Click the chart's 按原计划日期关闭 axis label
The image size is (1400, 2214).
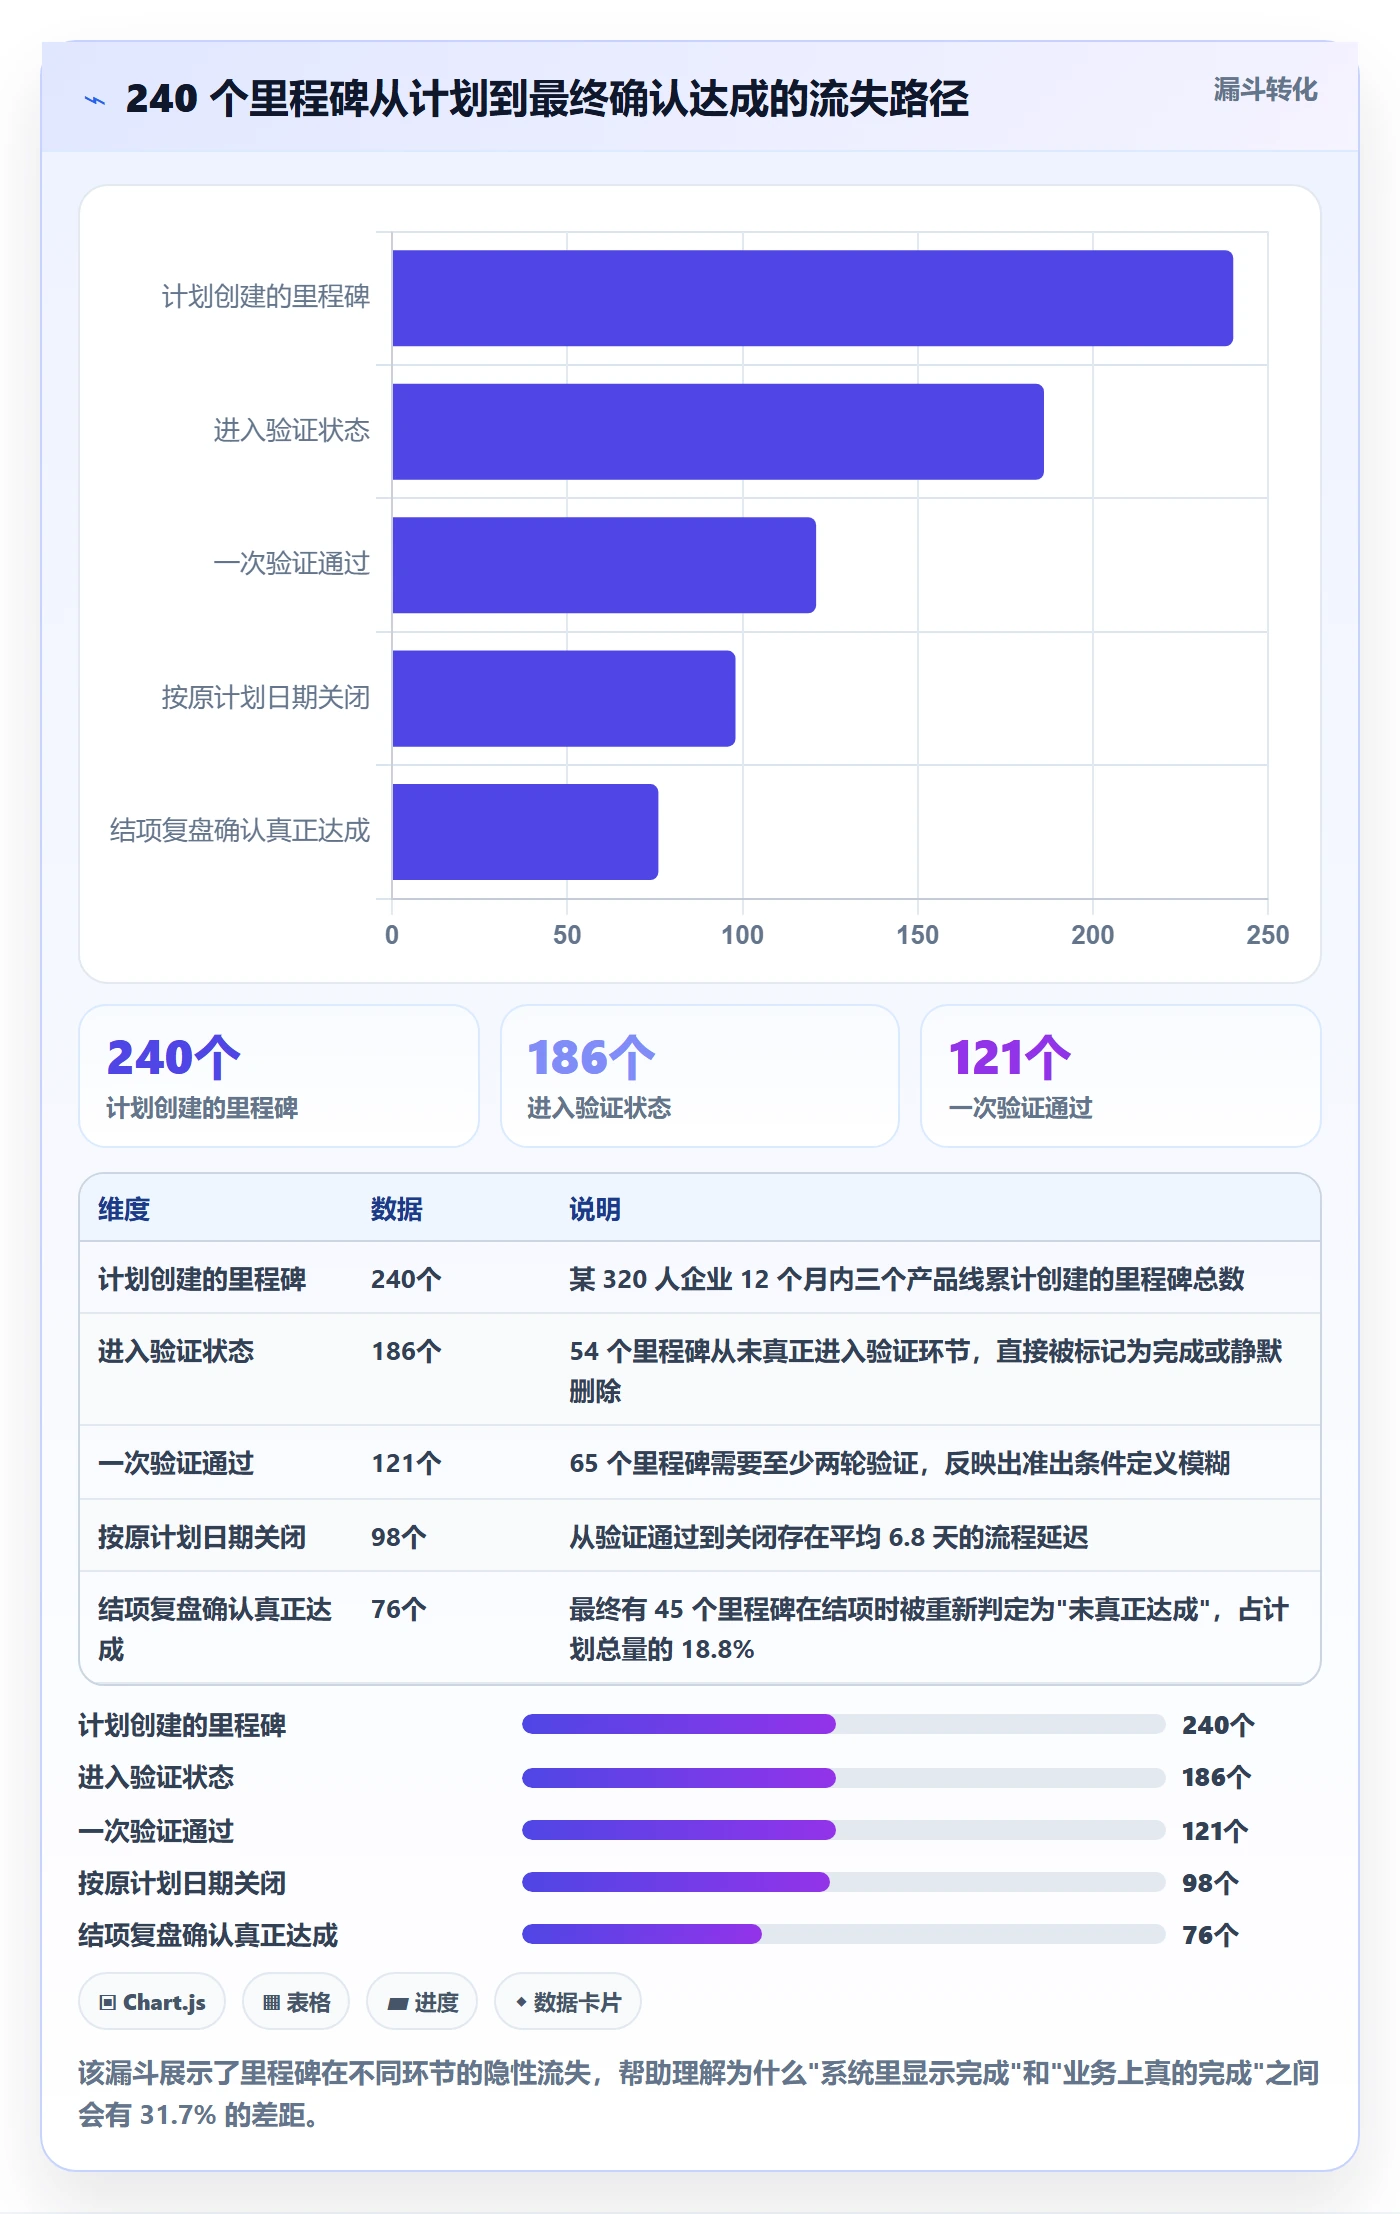(x=266, y=697)
